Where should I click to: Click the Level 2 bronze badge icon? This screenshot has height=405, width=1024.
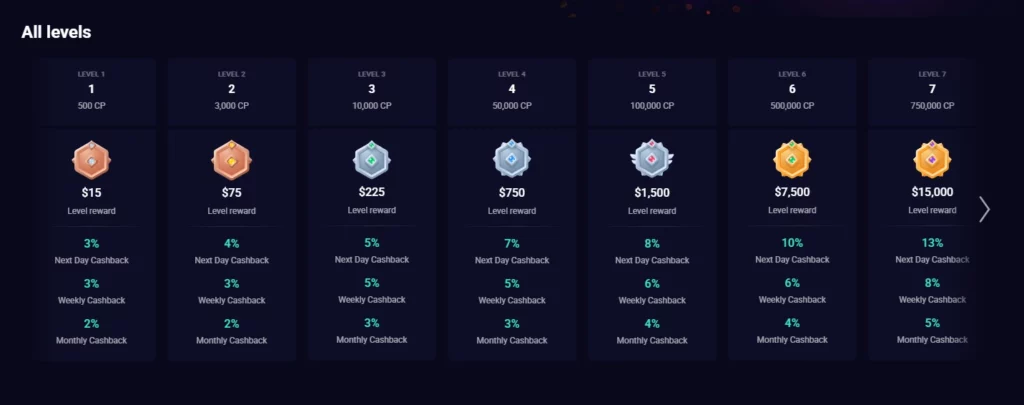click(232, 159)
